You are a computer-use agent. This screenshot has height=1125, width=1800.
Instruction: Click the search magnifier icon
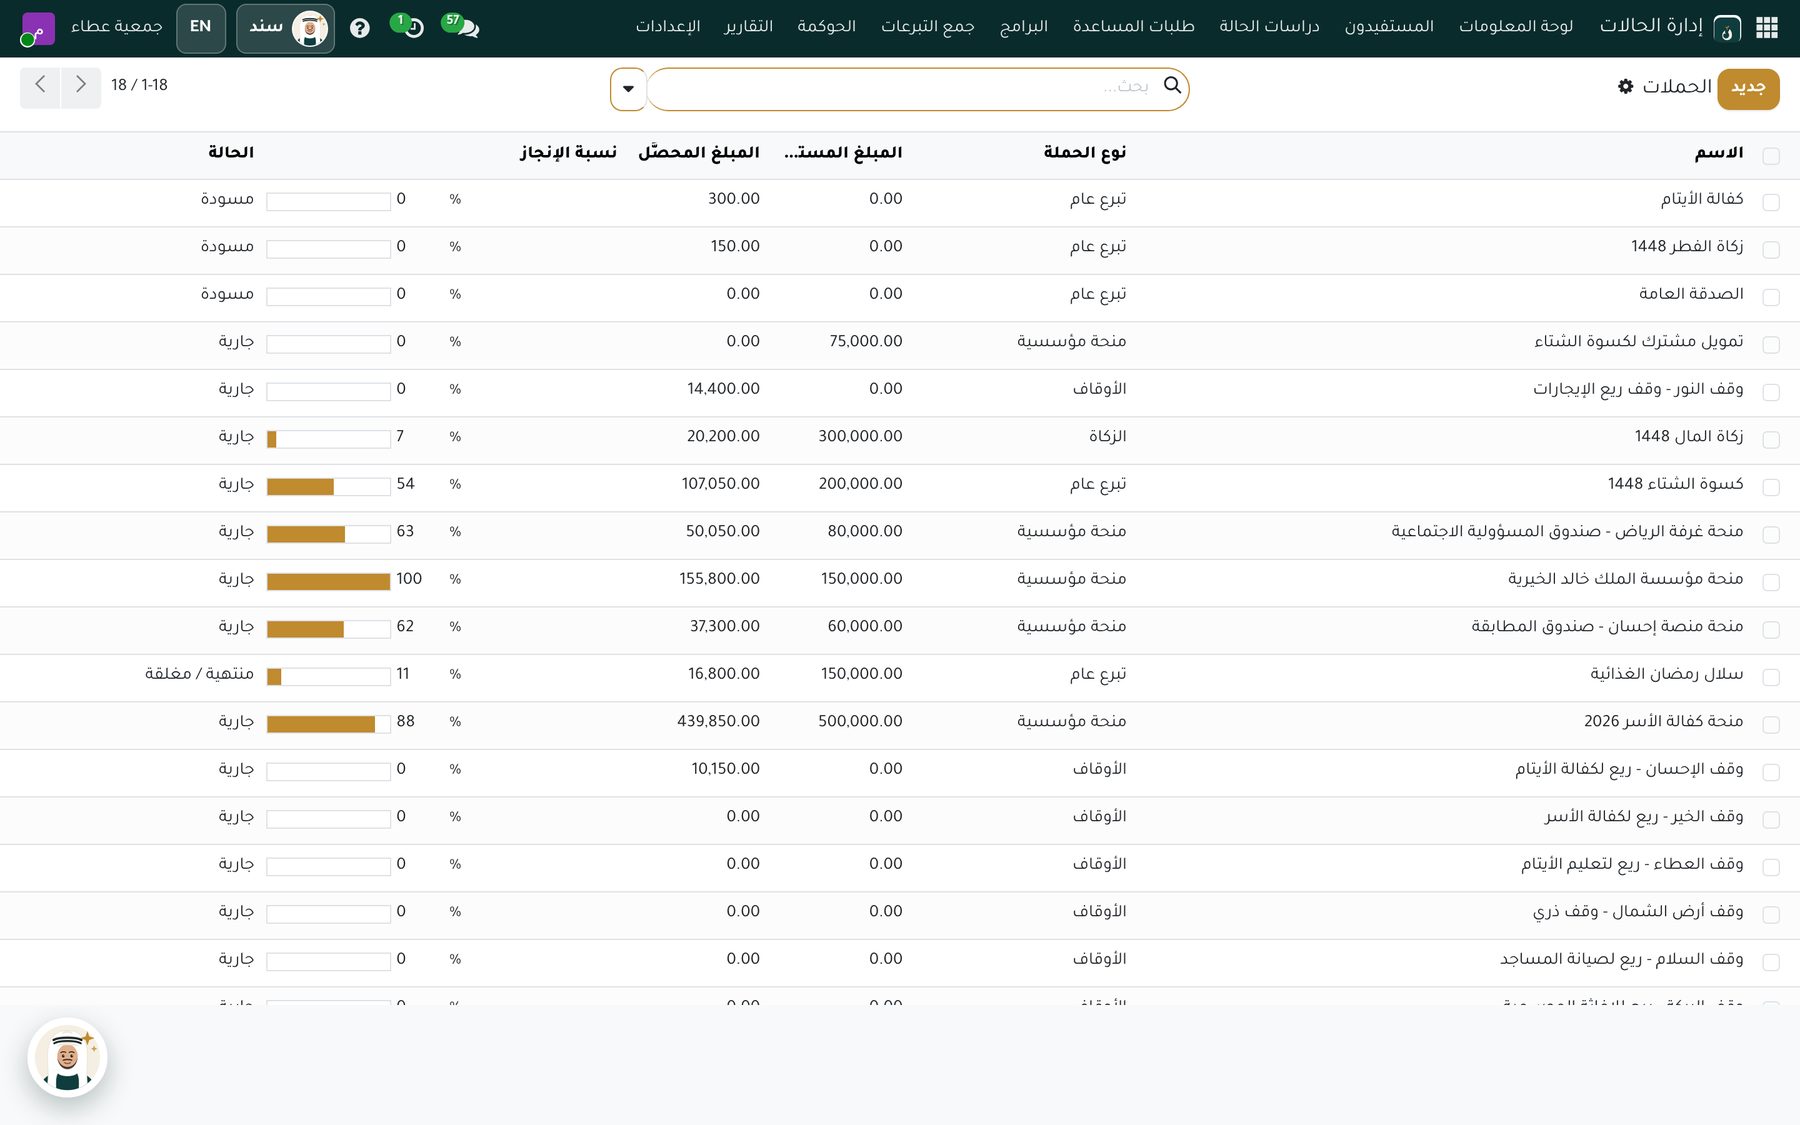(1172, 86)
